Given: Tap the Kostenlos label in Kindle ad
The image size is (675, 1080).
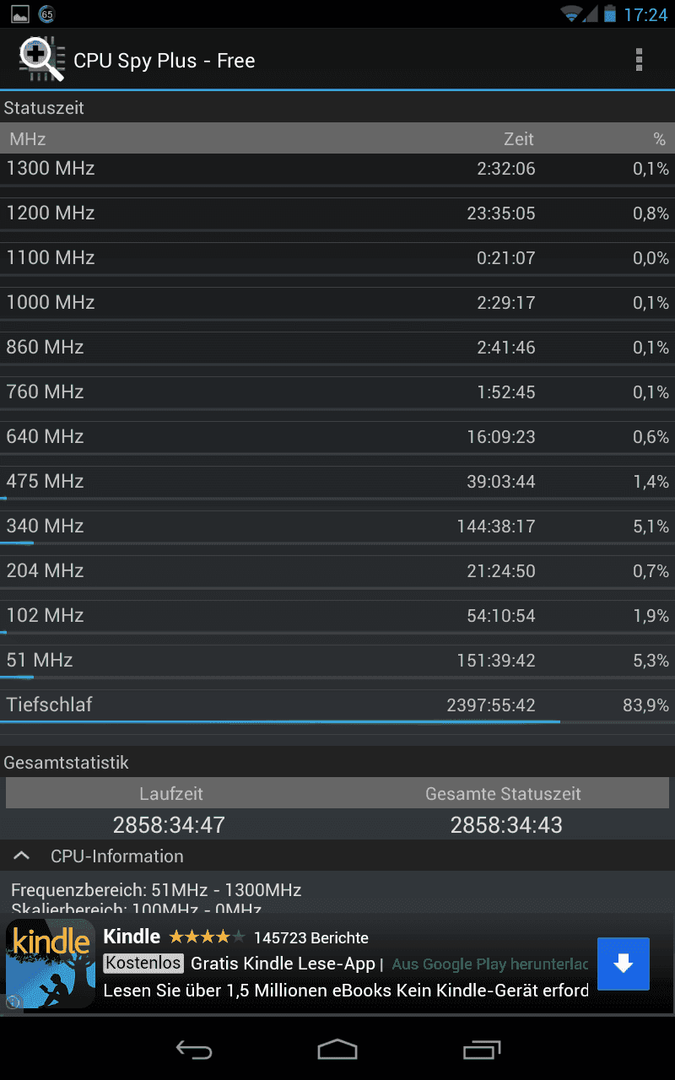Looking at the screenshot, I should (144, 963).
